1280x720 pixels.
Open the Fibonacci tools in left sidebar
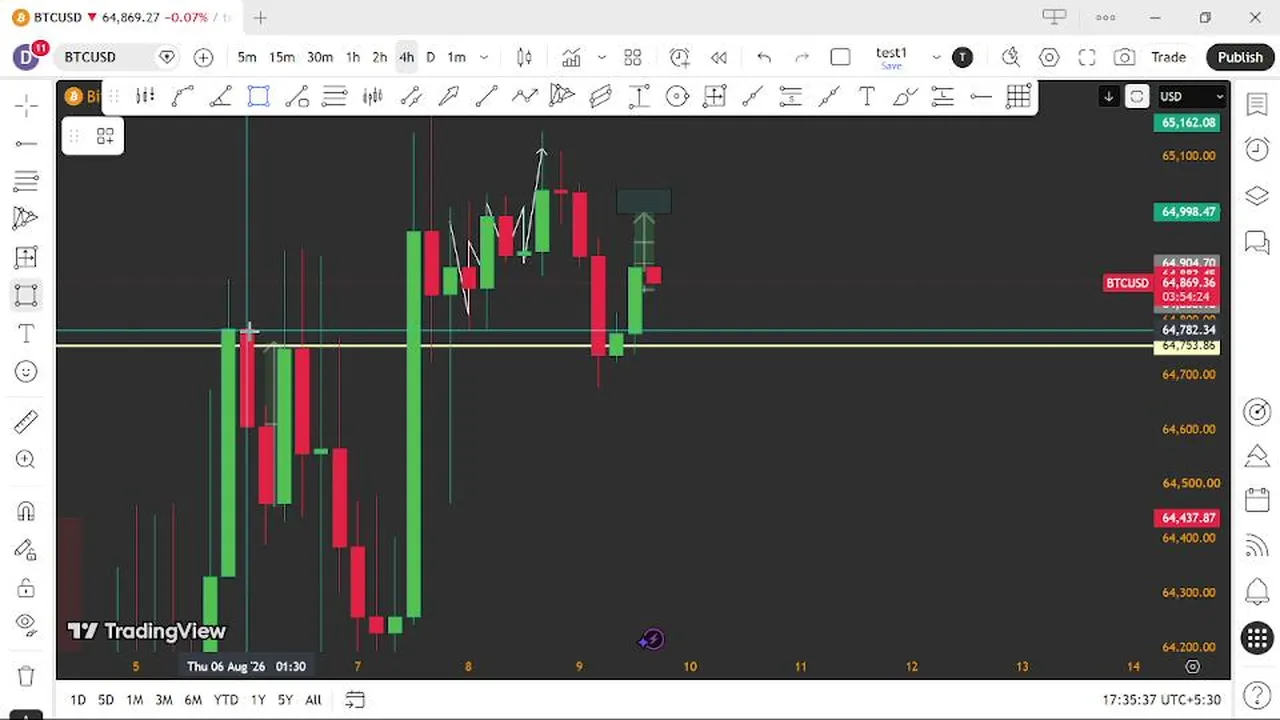pyautogui.click(x=26, y=181)
